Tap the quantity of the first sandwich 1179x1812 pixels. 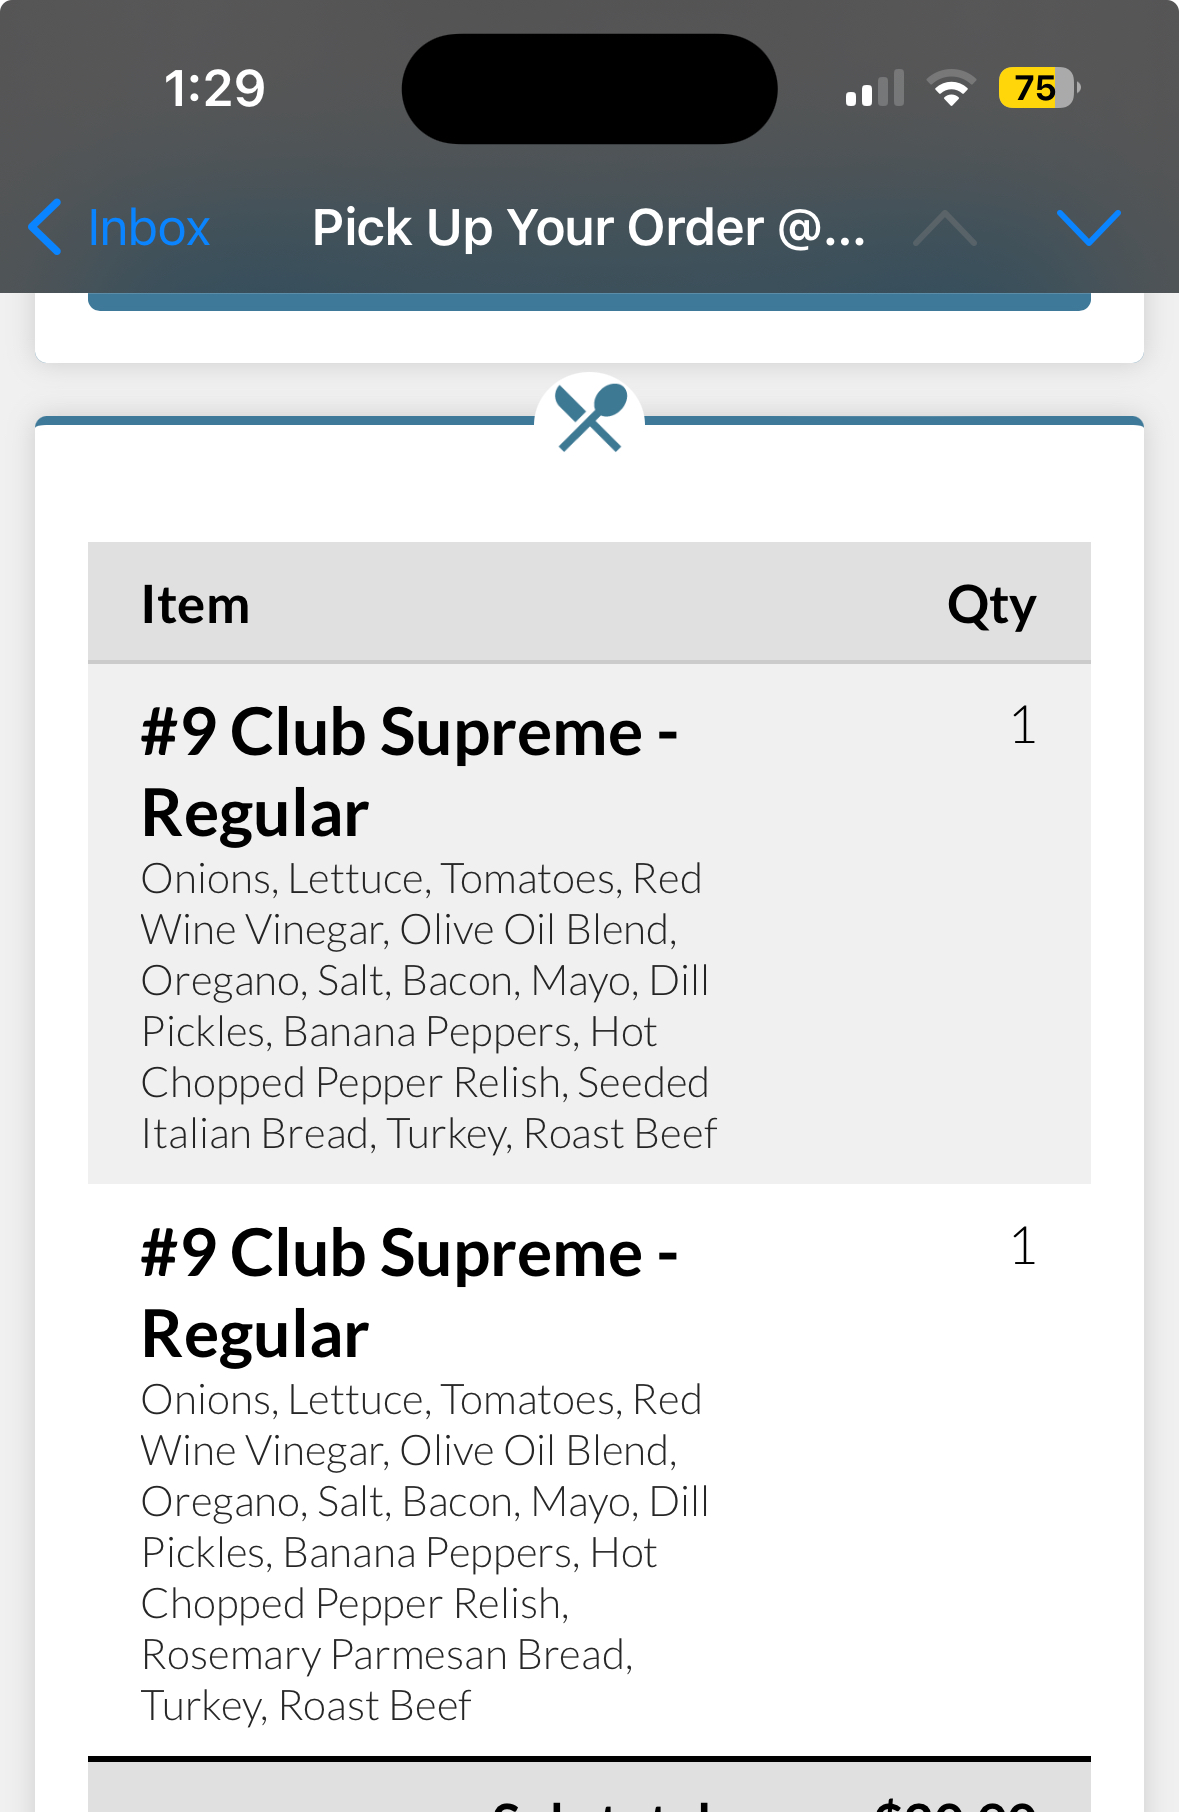[1022, 725]
